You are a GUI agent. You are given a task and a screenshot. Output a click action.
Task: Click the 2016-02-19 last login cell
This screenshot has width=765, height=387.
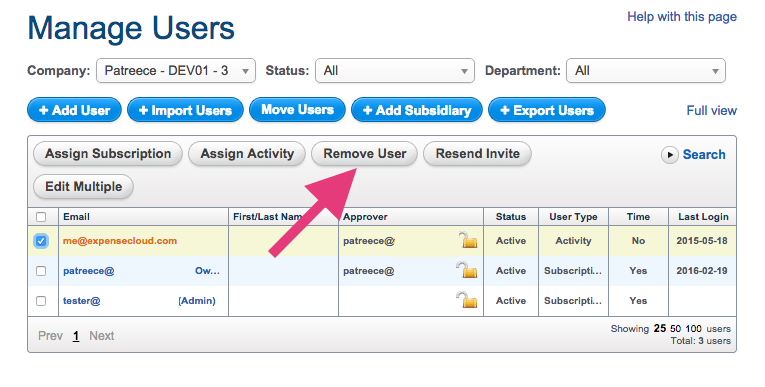(702, 271)
